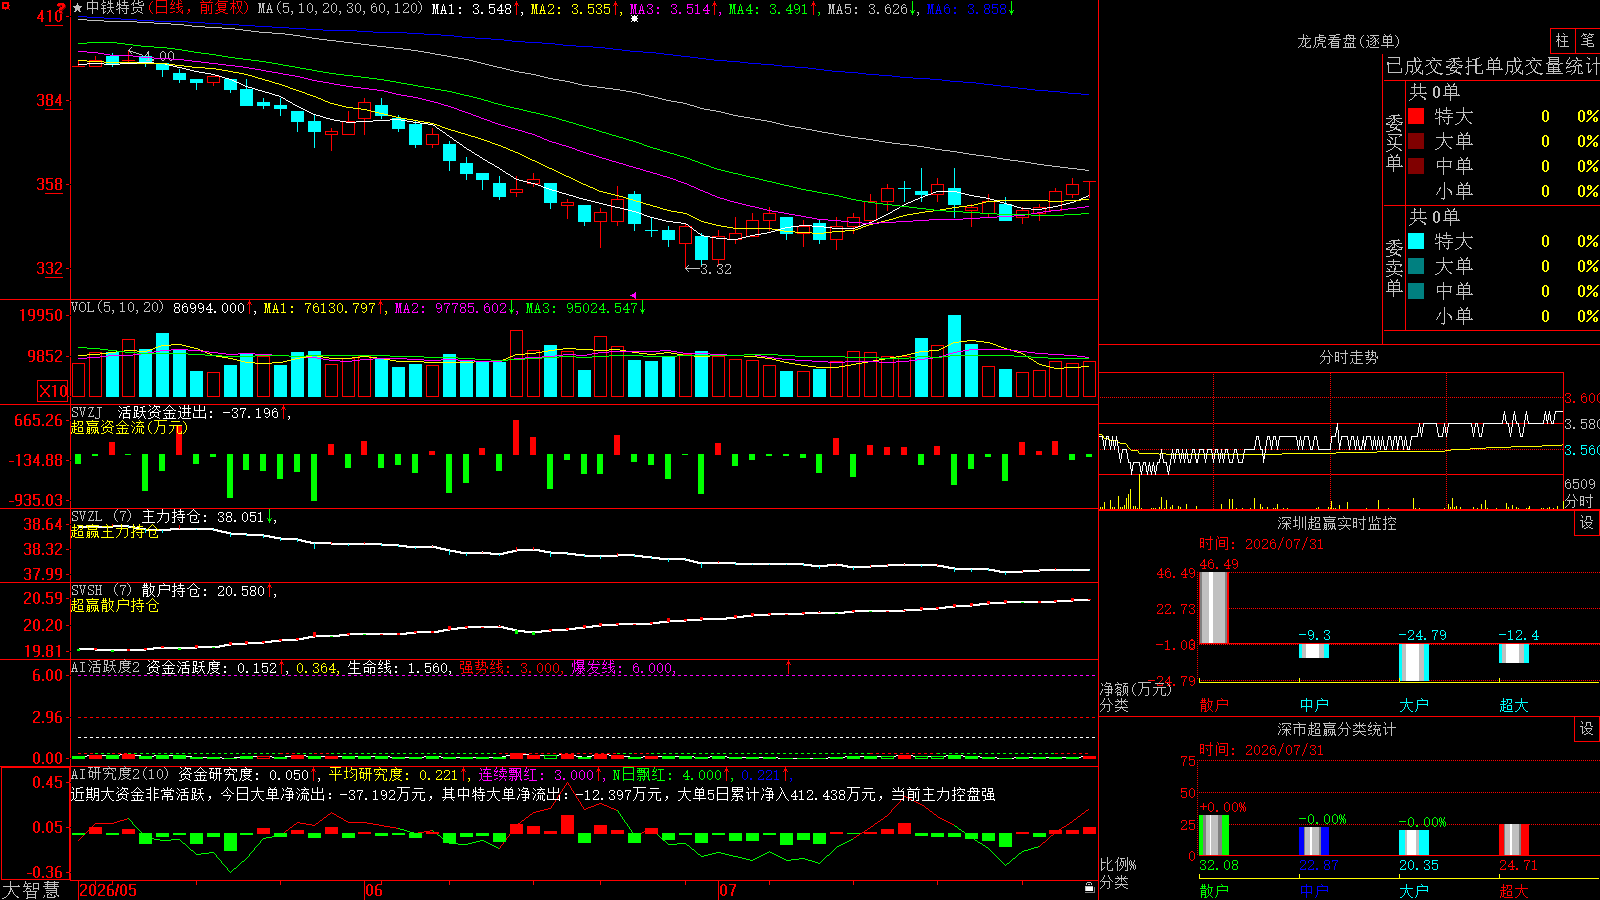The width and height of the screenshot is (1600, 900).
Task: Click the 大户 bar showing -24.79
Action: pyautogui.click(x=1414, y=663)
